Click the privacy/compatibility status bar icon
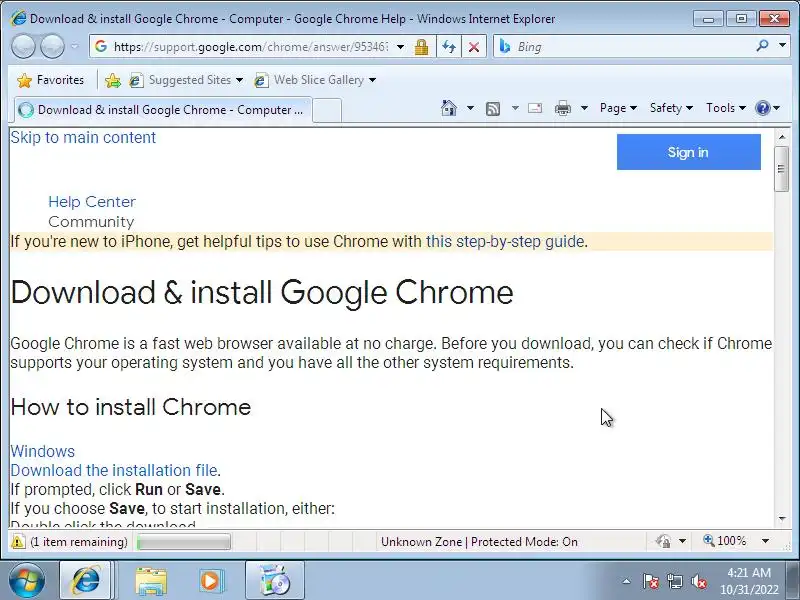800x600 pixels. 663,541
